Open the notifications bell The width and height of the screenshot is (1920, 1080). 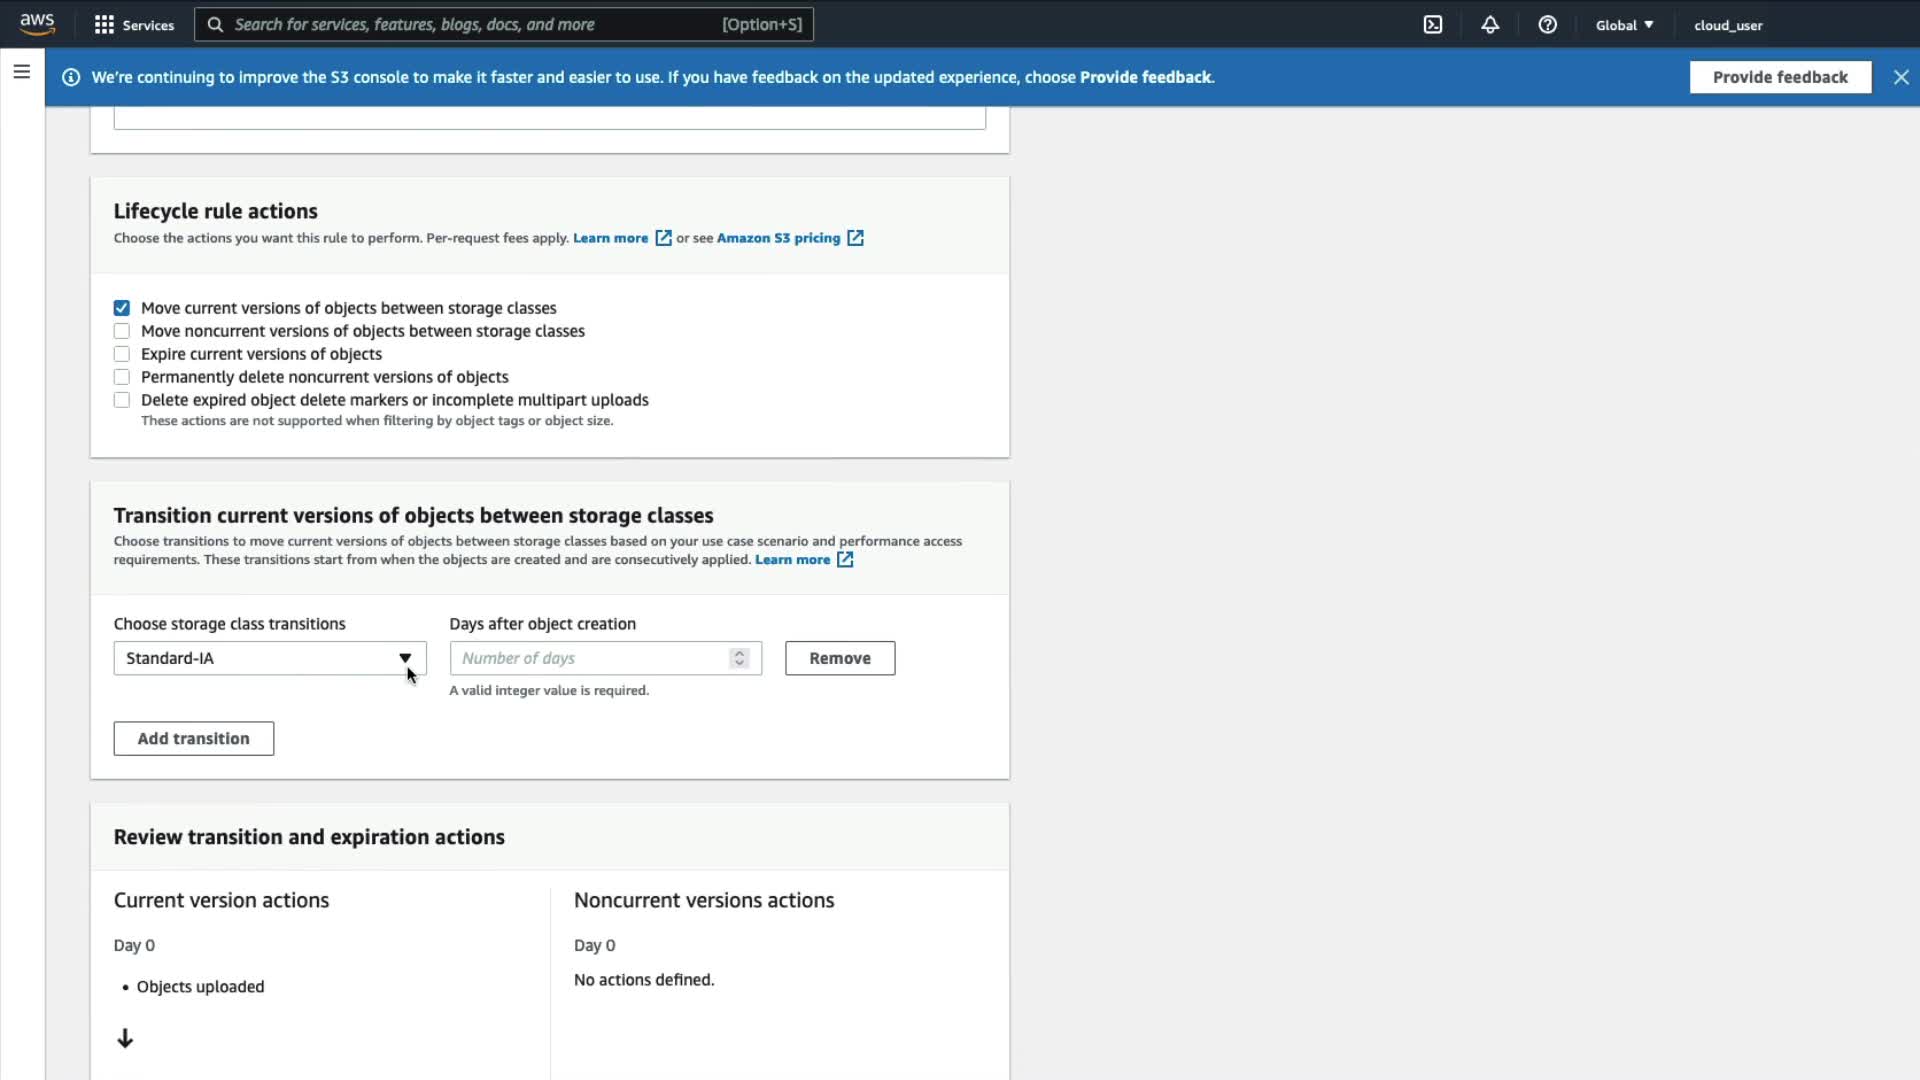click(x=1489, y=25)
